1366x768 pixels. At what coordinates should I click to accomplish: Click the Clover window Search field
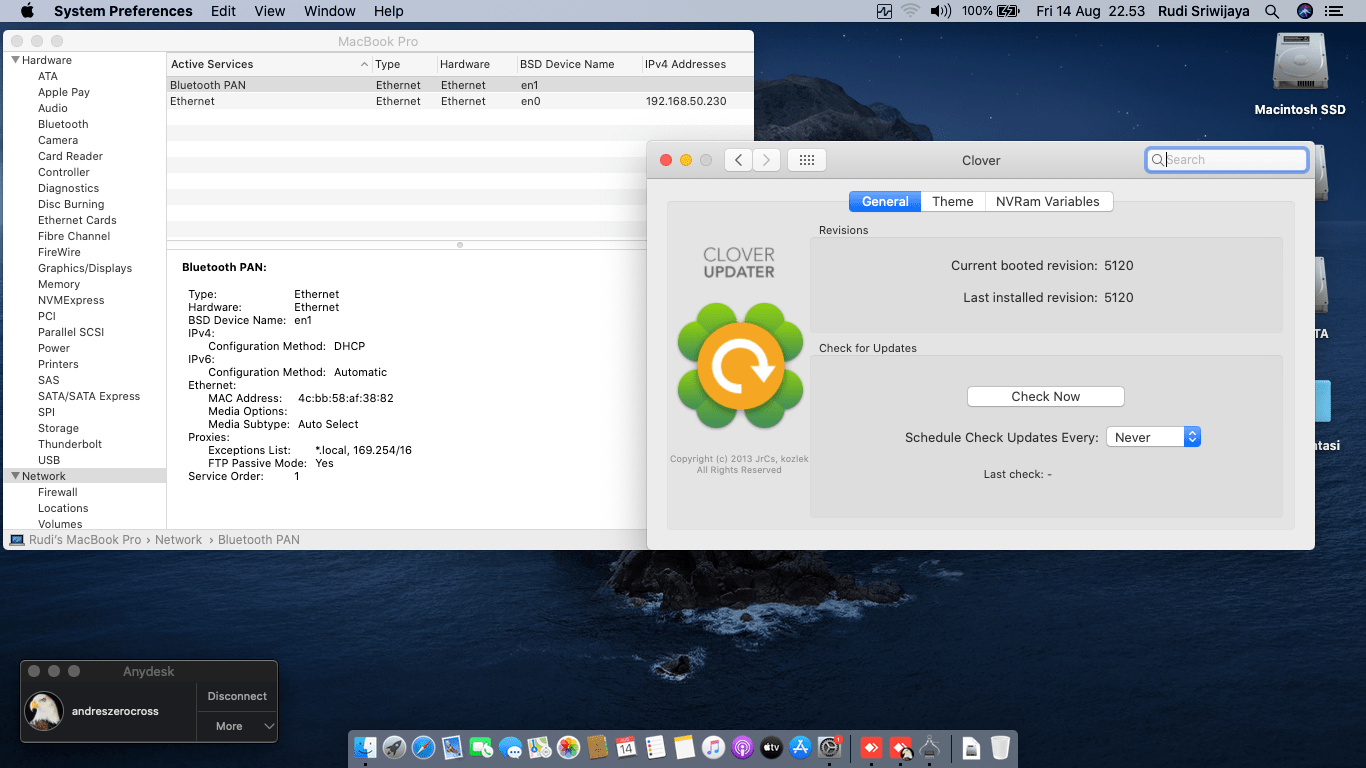(1227, 160)
